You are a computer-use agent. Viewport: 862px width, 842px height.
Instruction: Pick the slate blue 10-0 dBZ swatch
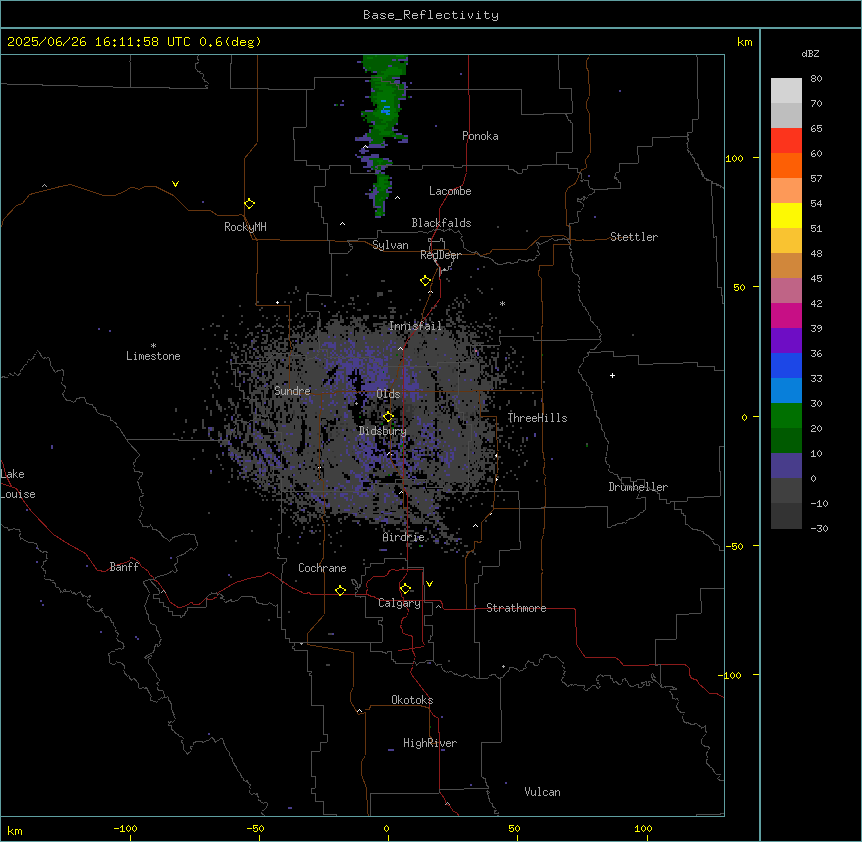pos(786,466)
